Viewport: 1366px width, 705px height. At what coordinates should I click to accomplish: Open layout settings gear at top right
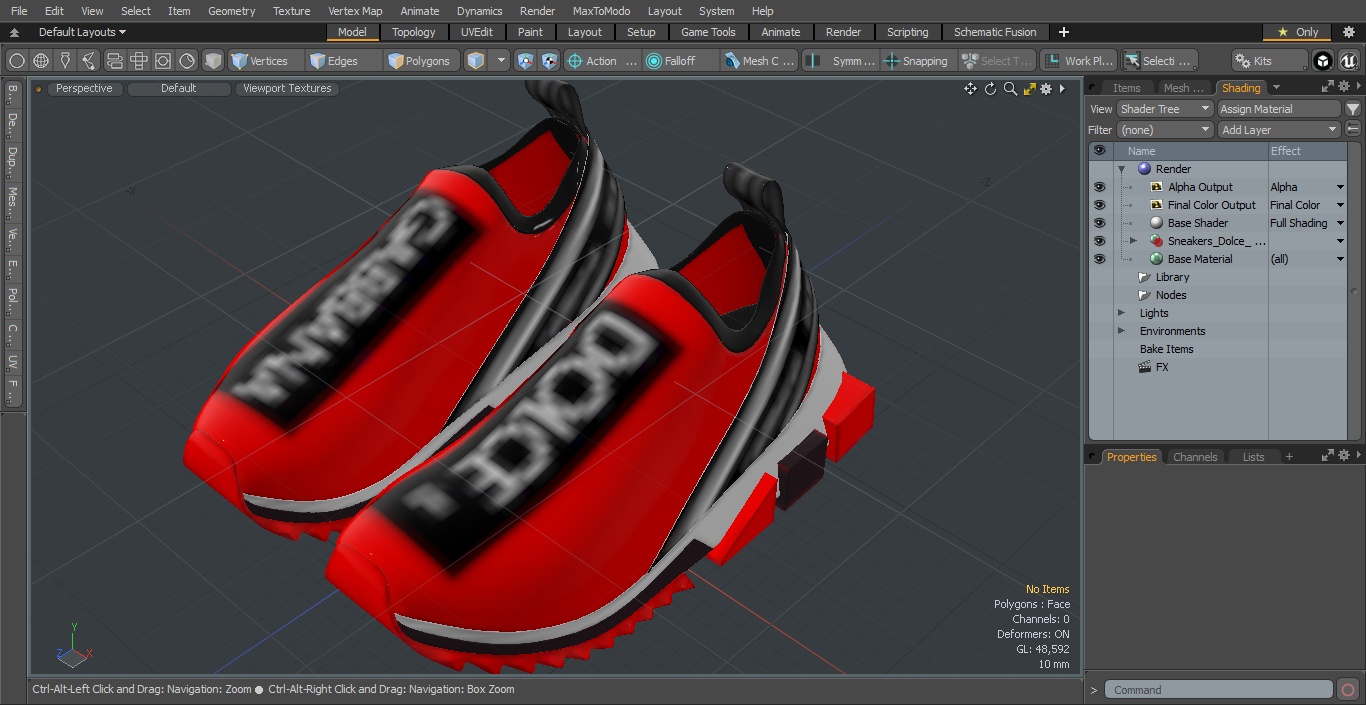[1348, 32]
